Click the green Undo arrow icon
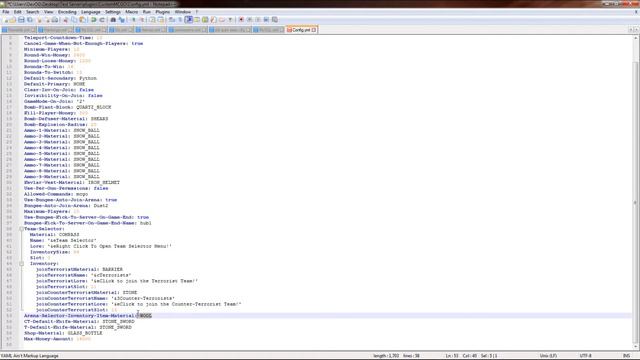The height and width of the screenshot is (360, 640). pyautogui.click(x=93, y=20)
